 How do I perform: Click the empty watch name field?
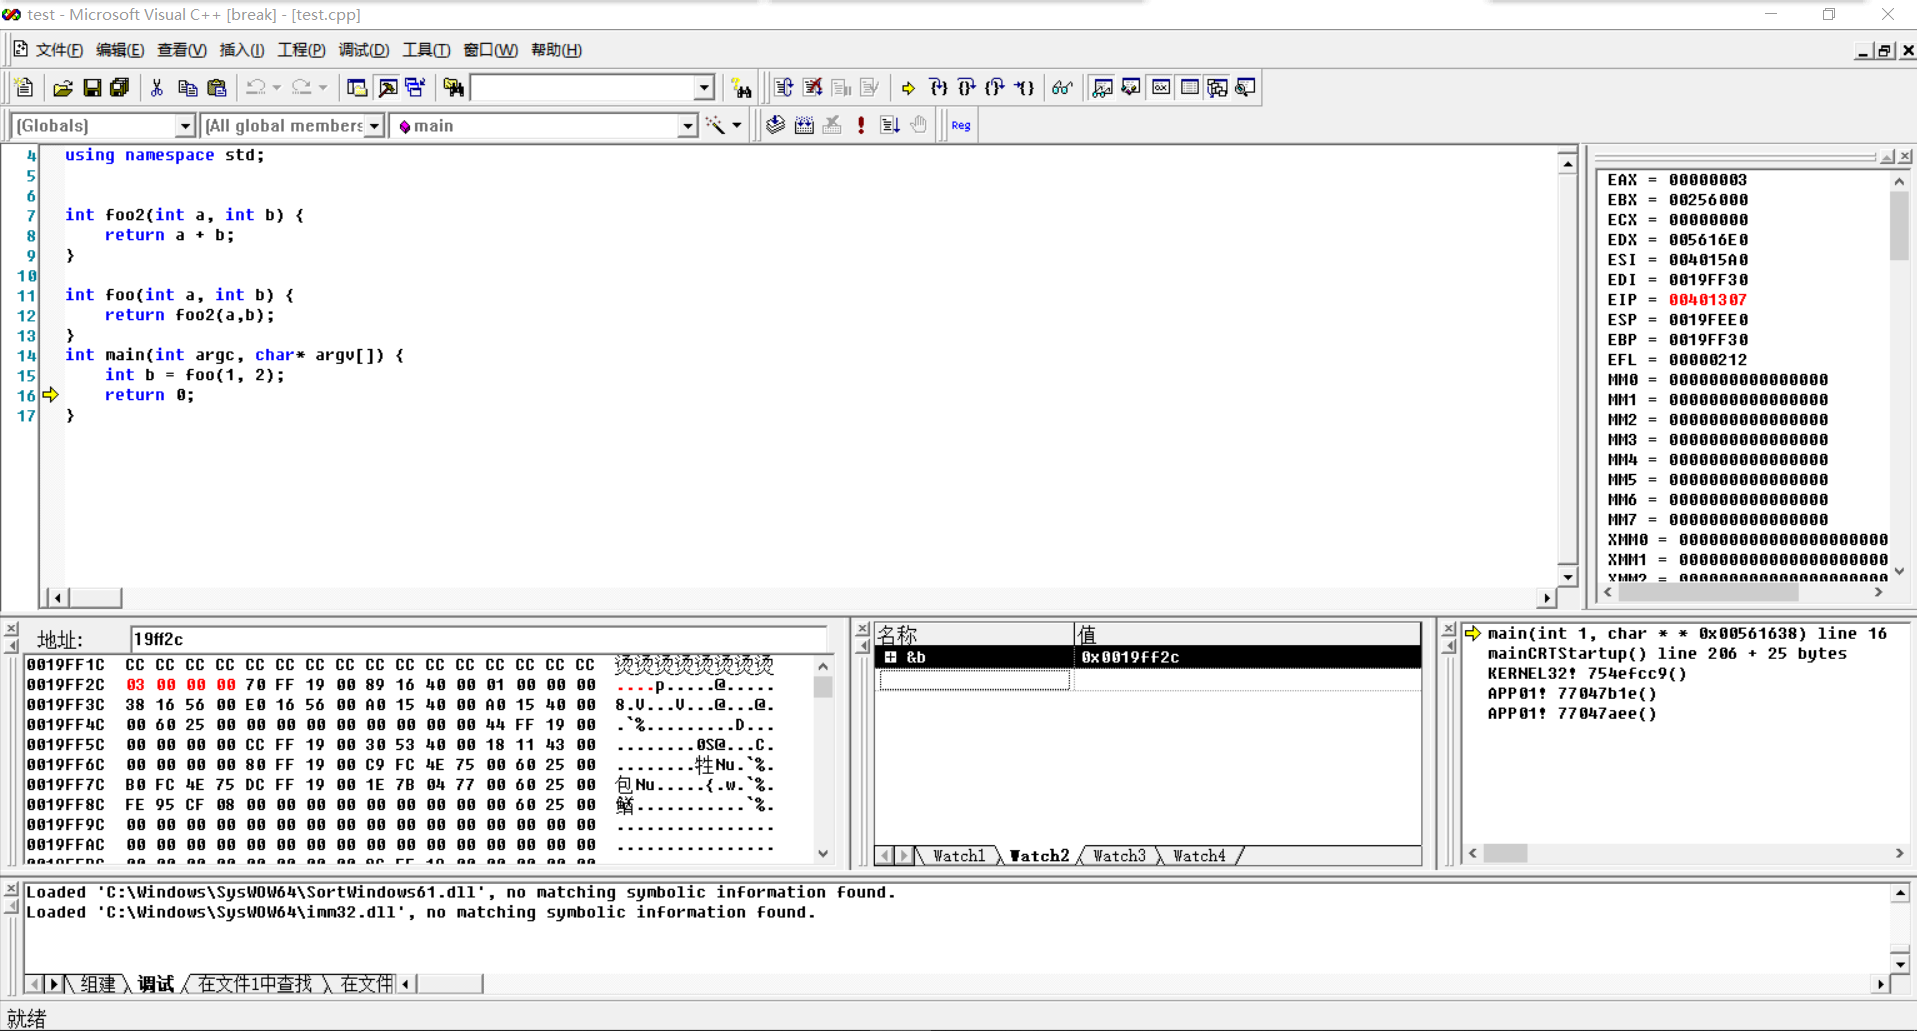[x=974, y=680]
